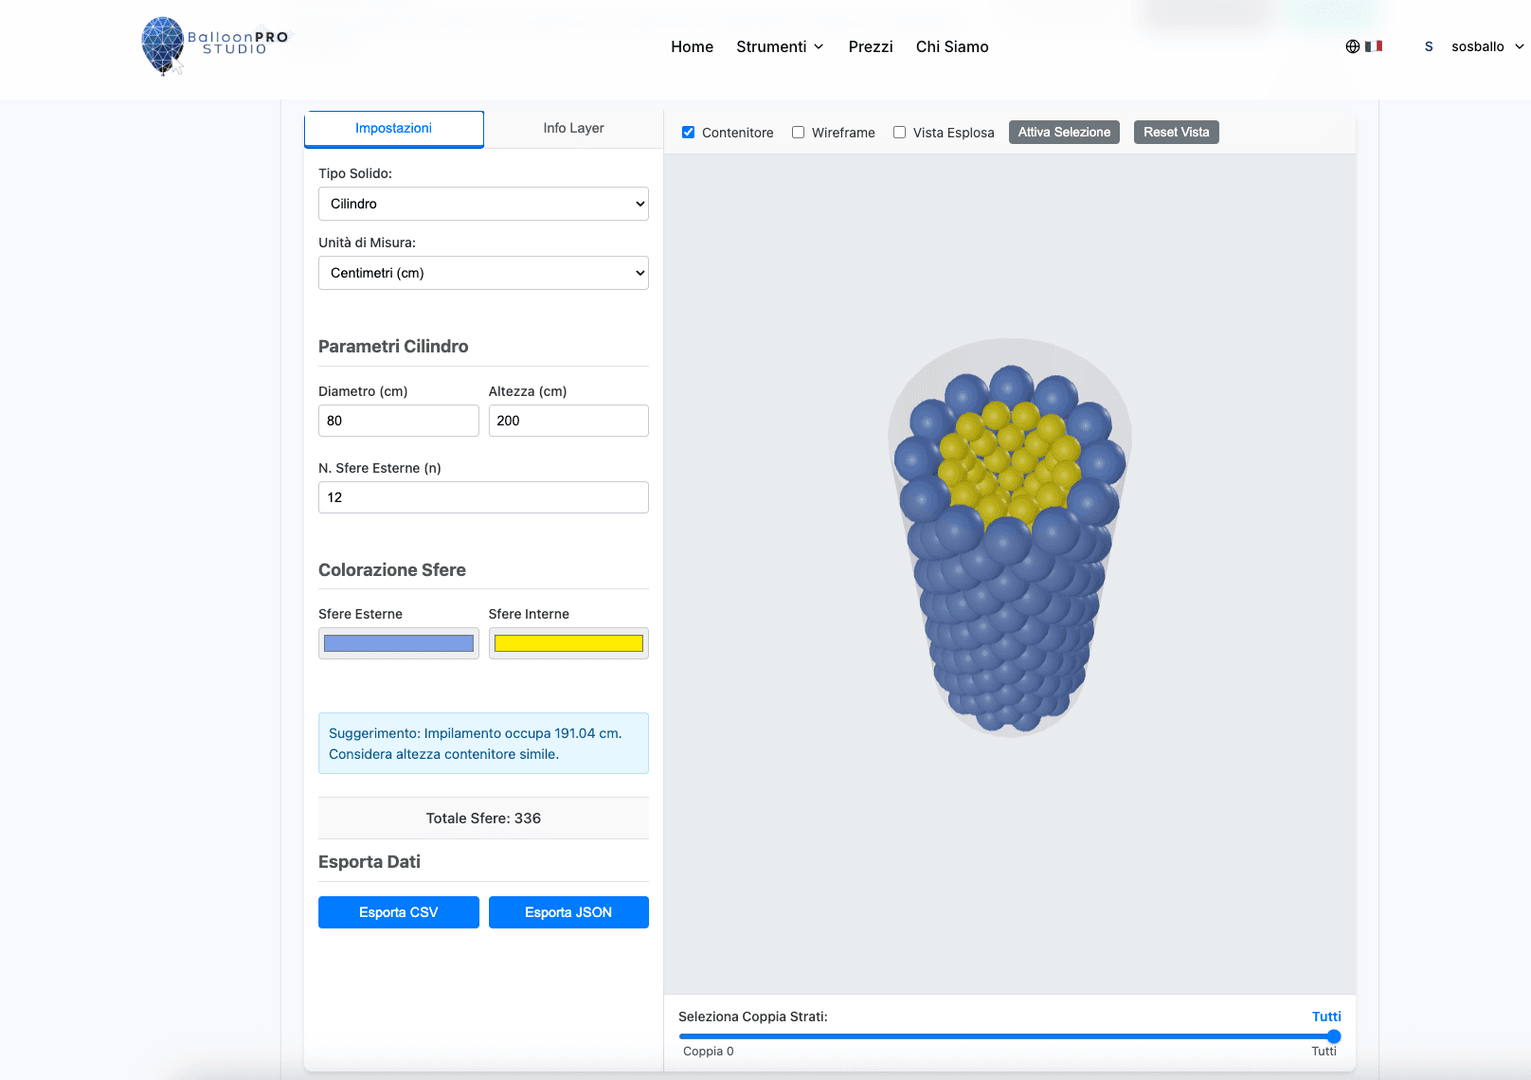Click the BalloonPRO Studio logo
Screen dimensions: 1531x1080
click(x=214, y=46)
